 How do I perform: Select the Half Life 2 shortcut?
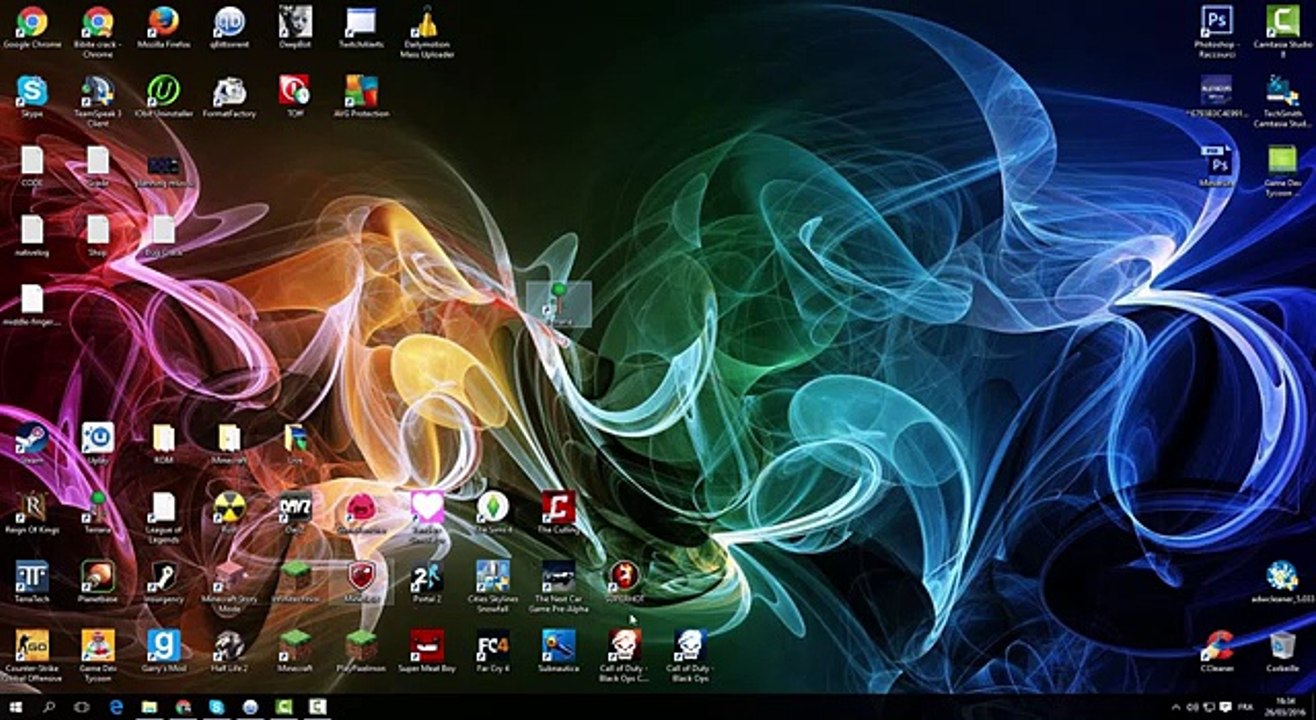[229, 651]
